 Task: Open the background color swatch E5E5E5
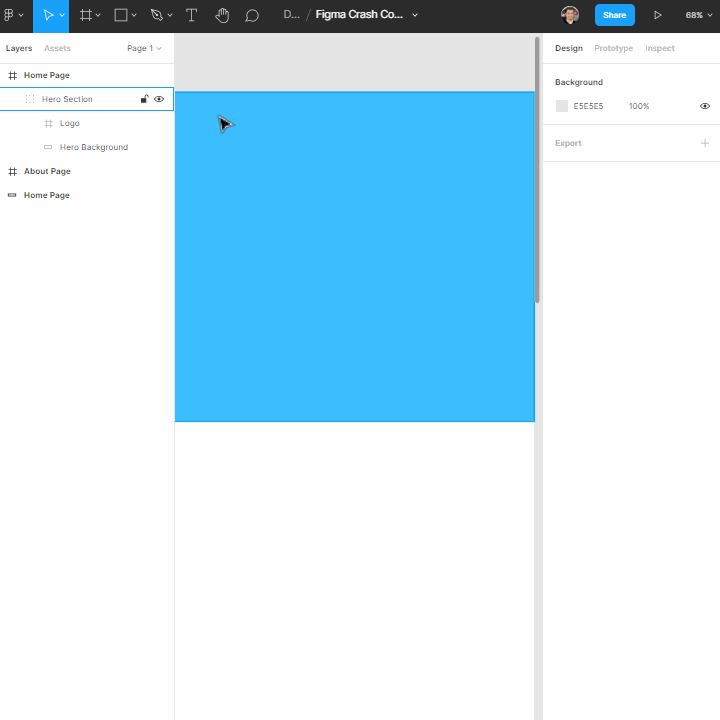pyautogui.click(x=562, y=106)
